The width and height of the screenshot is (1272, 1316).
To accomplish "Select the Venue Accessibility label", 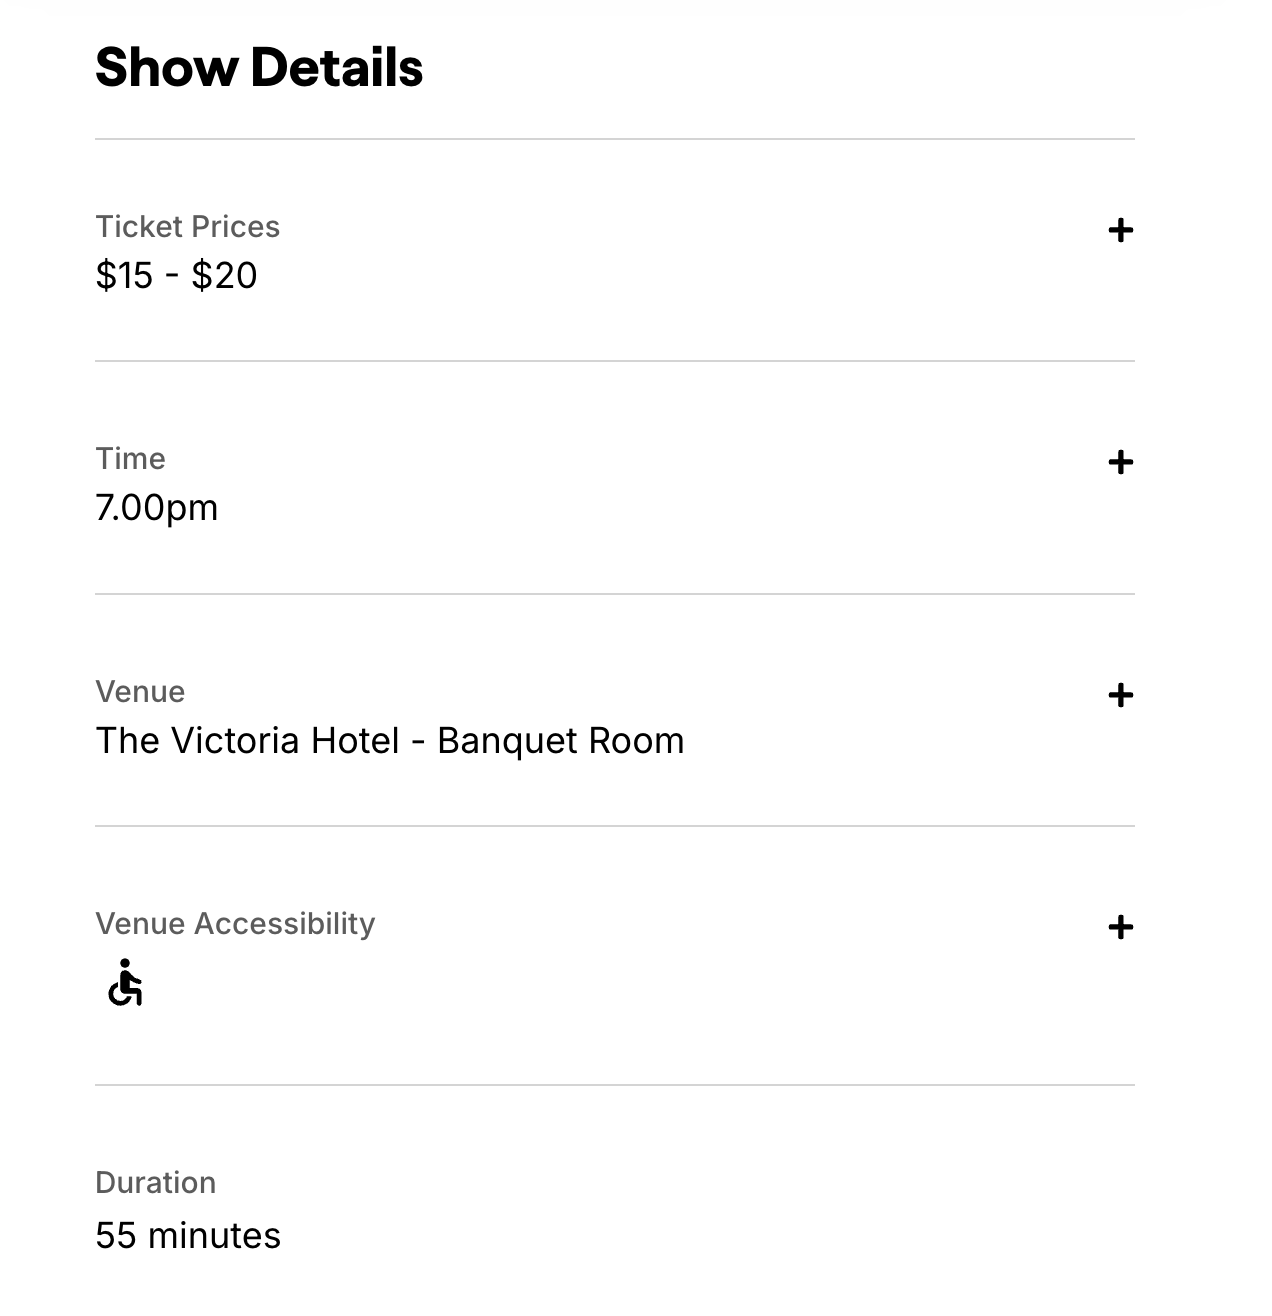I will (x=235, y=924).
